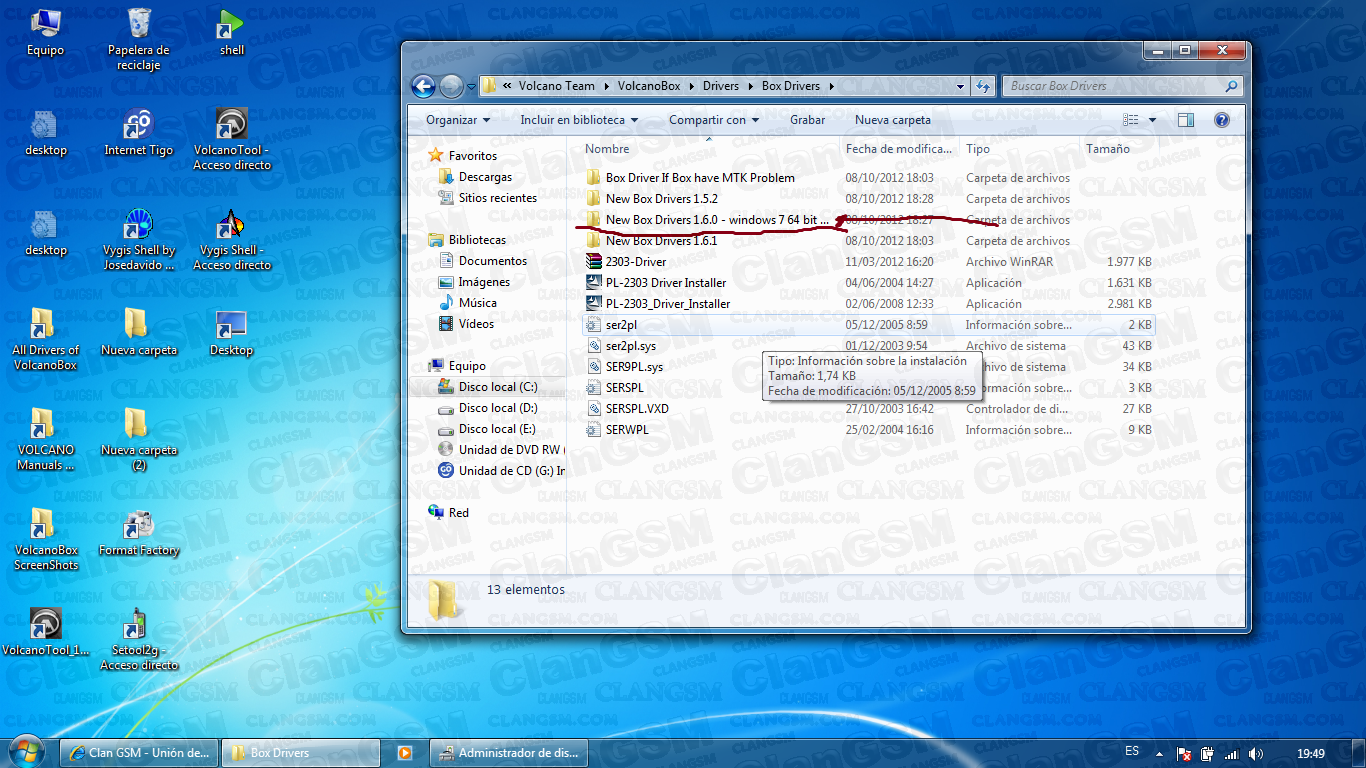1366x768 pixels.
Task: Select the shell desktop shortcut
Action: pos(232,31)
